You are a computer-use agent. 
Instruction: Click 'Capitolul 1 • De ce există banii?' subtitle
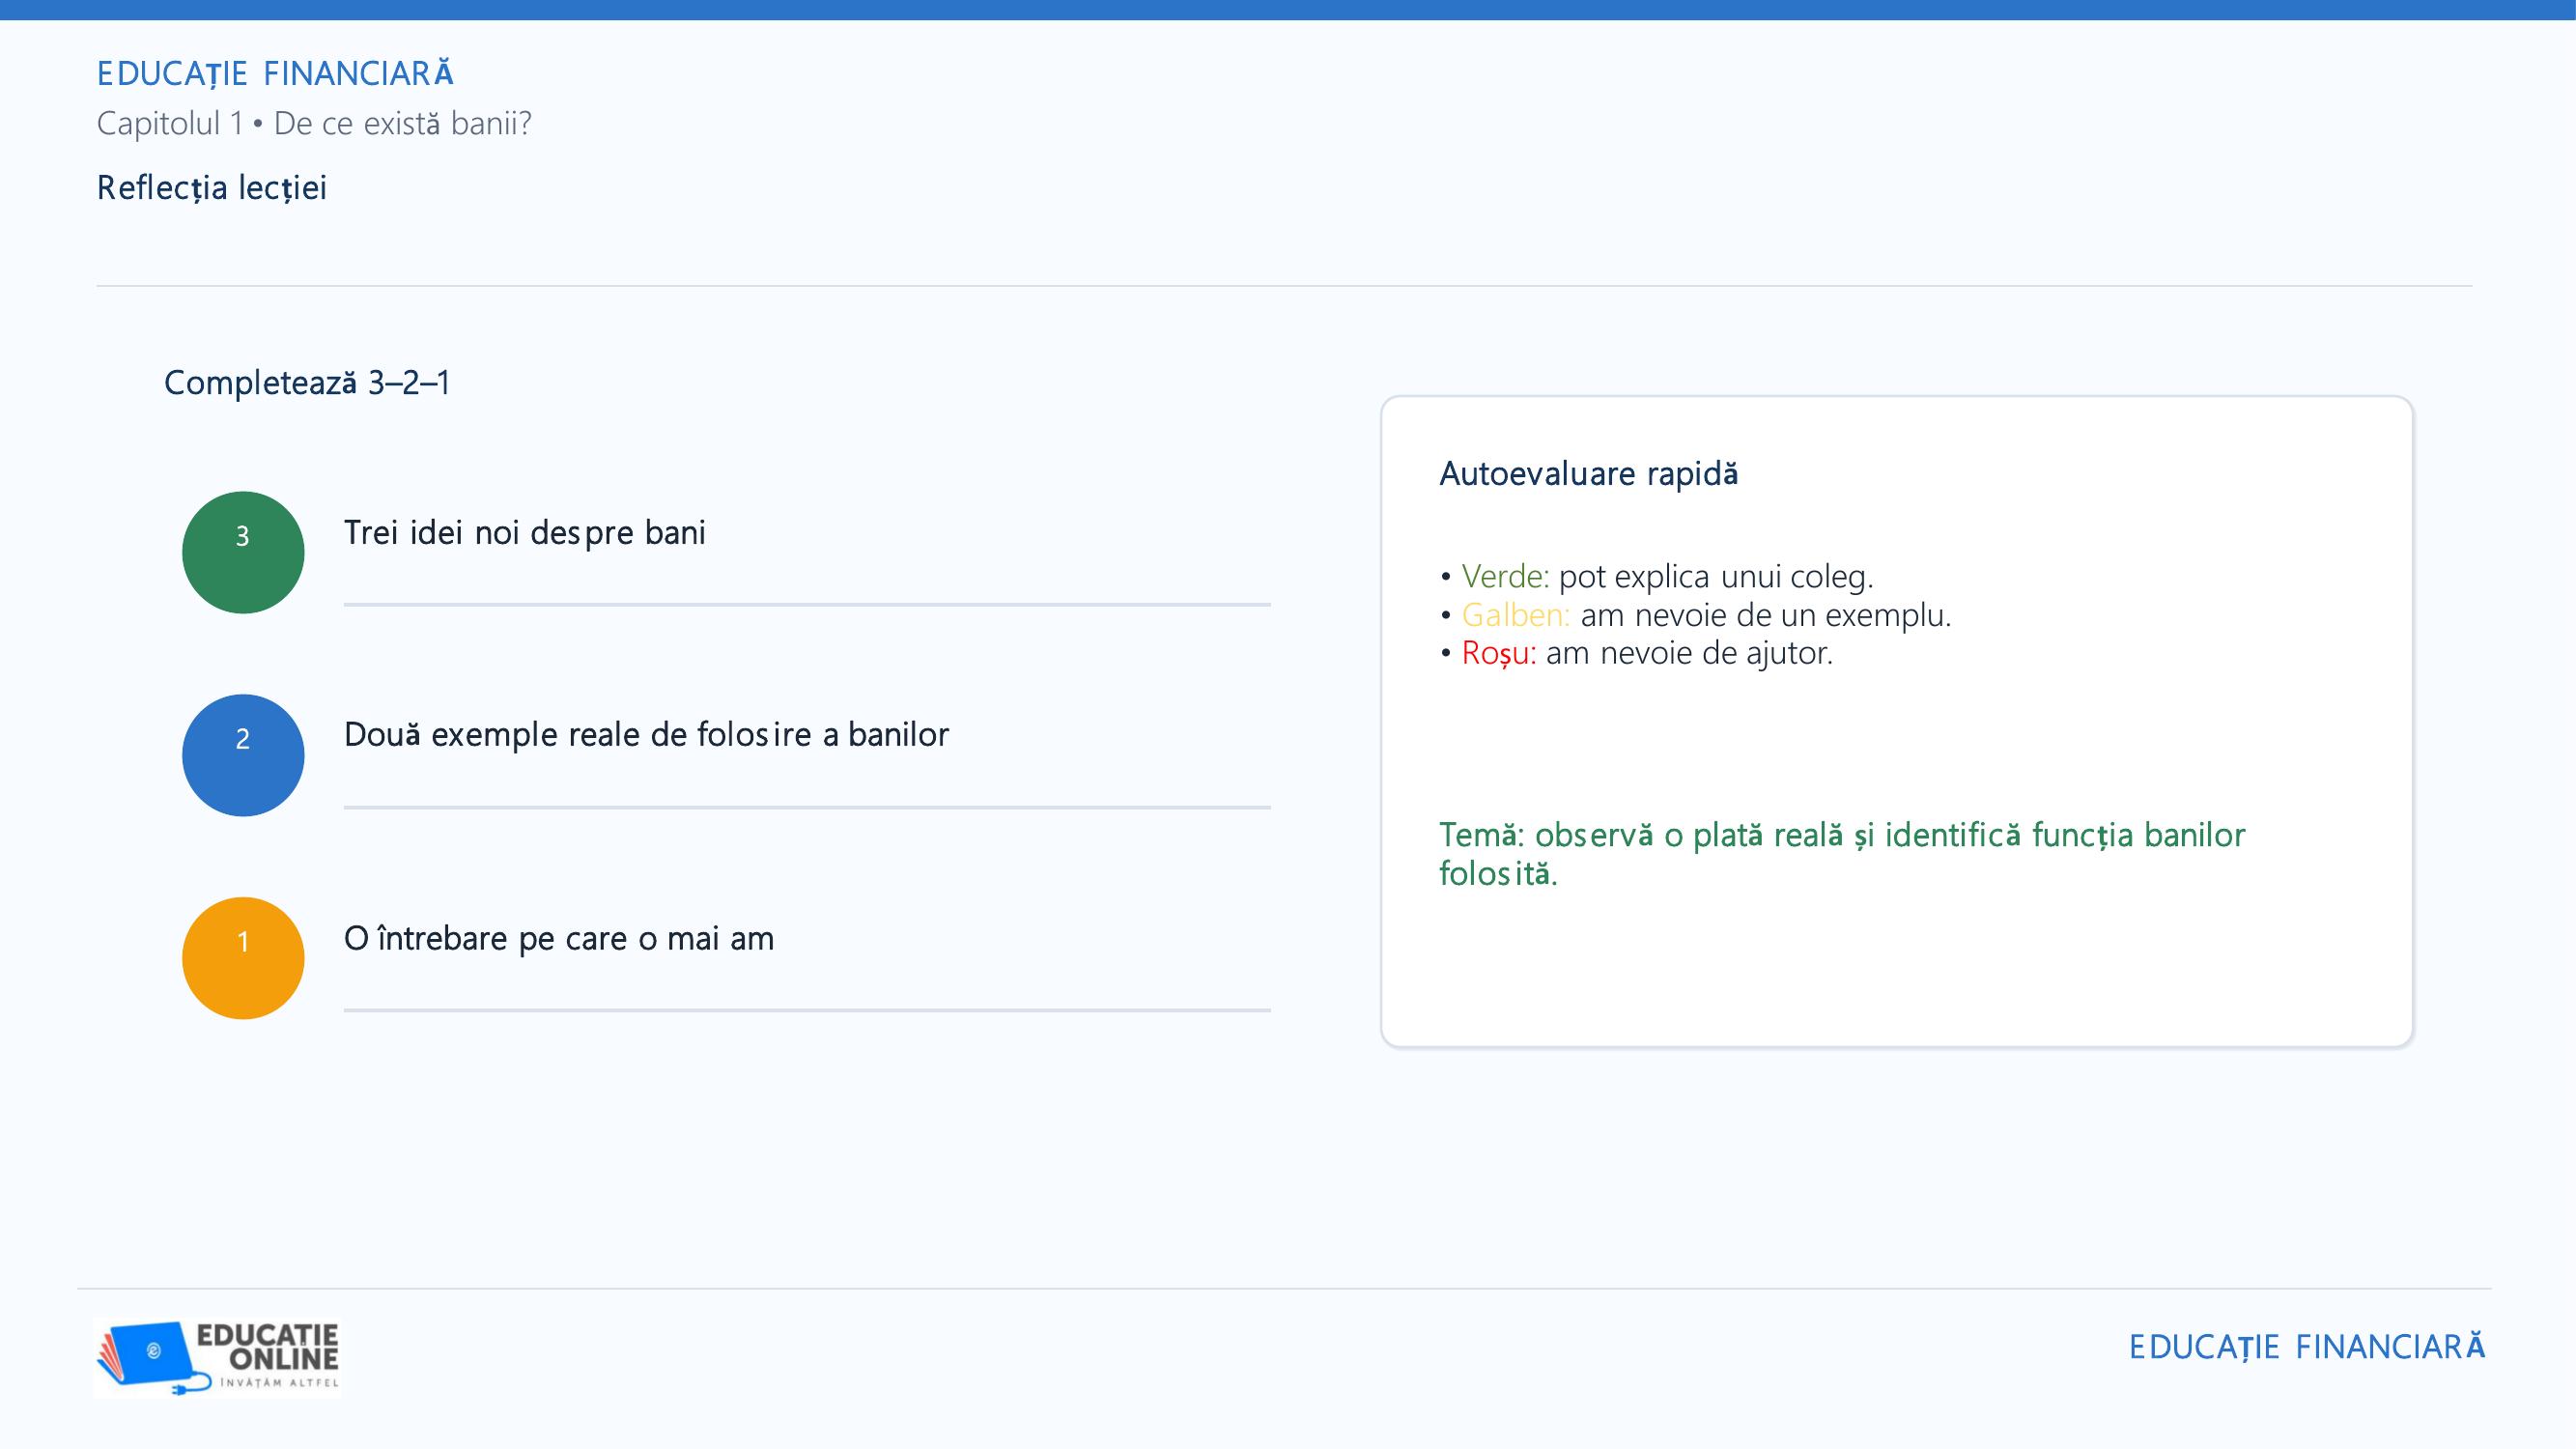point(314,124)
